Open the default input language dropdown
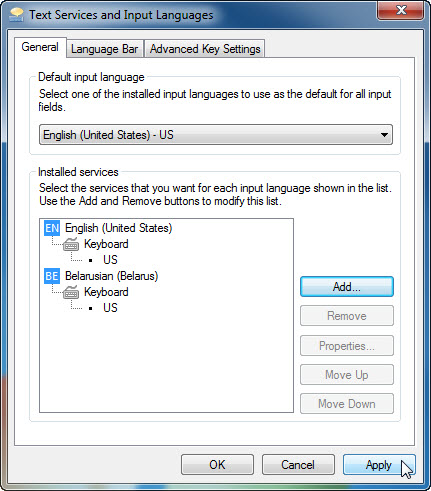The image size is (431, 491). pos(216,135)
